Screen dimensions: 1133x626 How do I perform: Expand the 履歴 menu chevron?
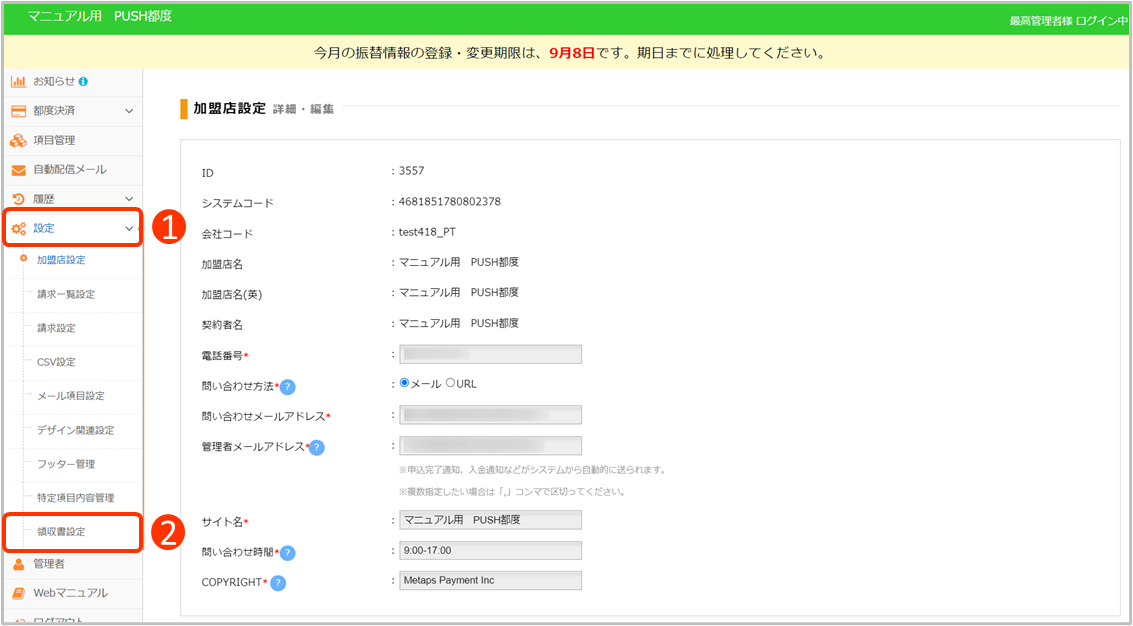coord(129,199)
